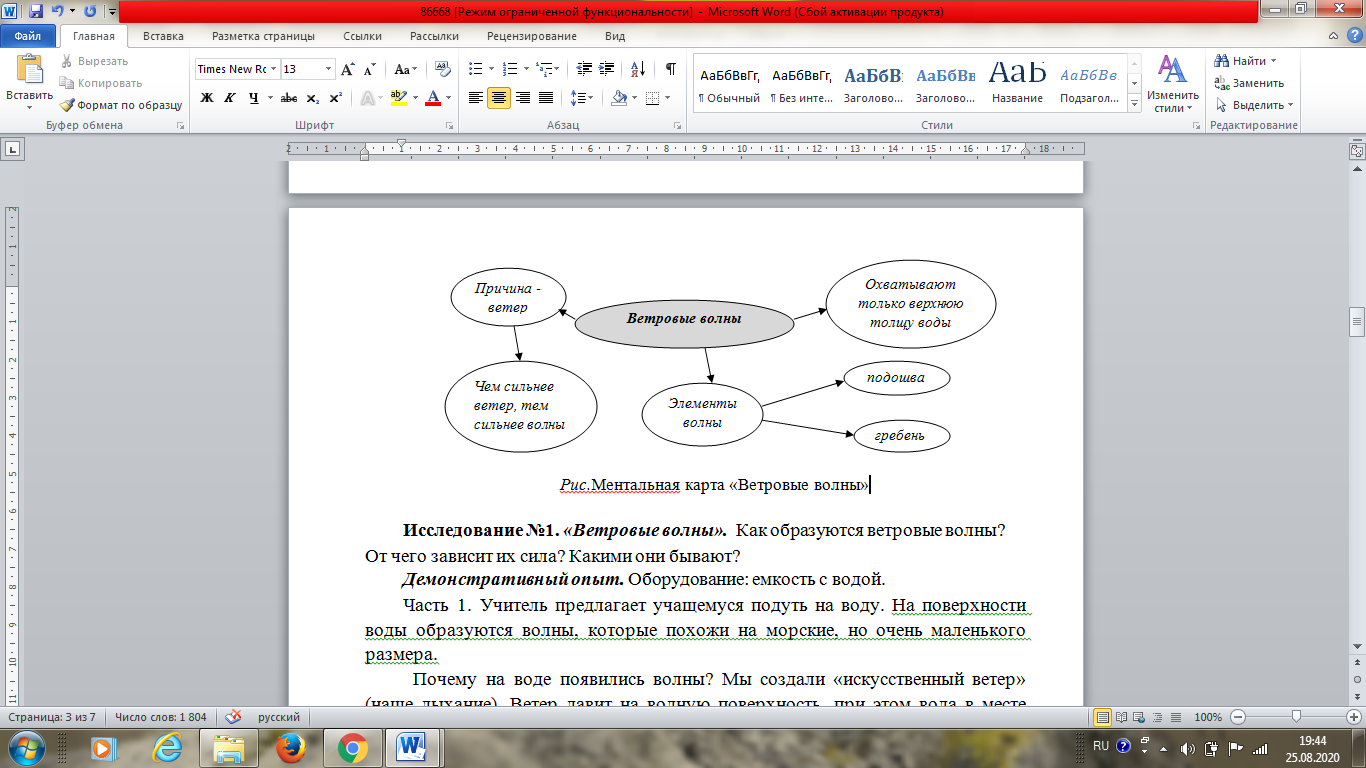
Task: Toggle Underline (Ч) formatting
Action: [254, 98]
